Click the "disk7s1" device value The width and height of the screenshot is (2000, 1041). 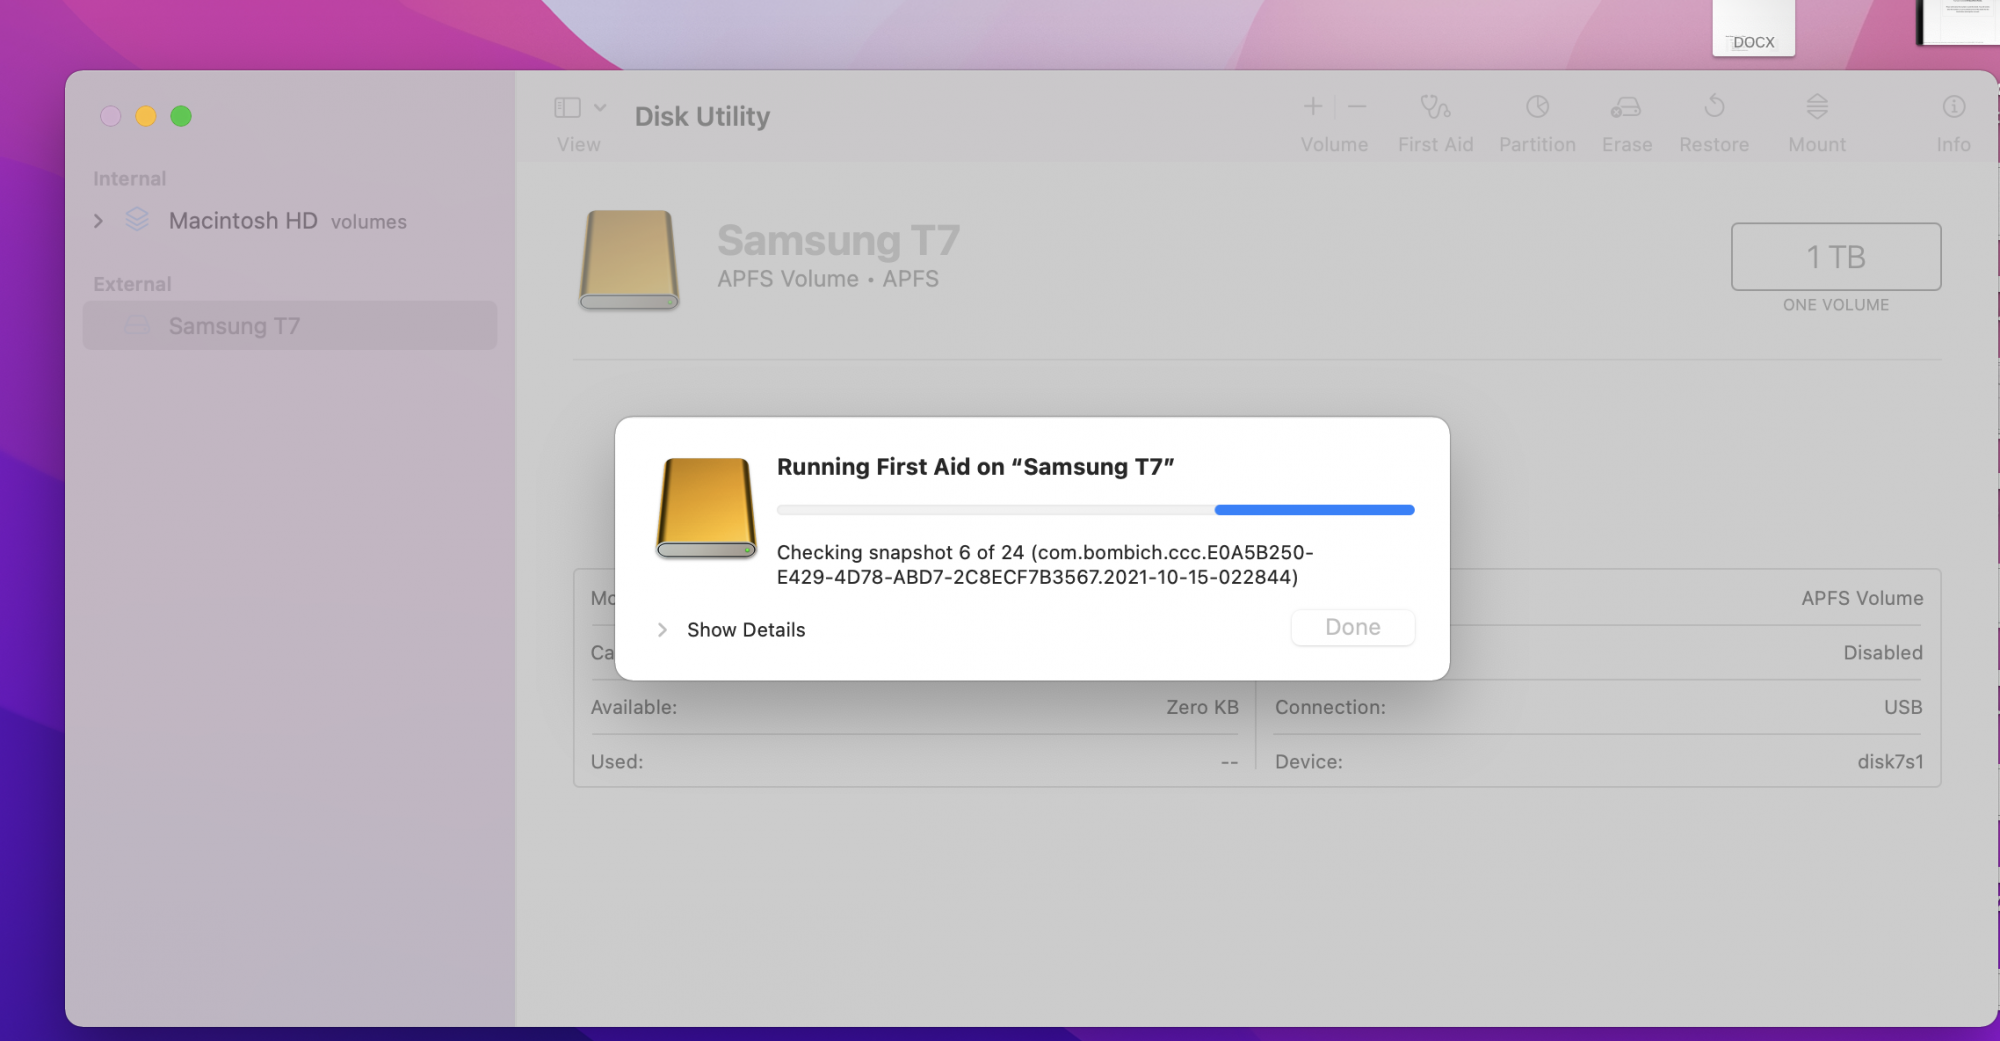[x=1890, y=762]
